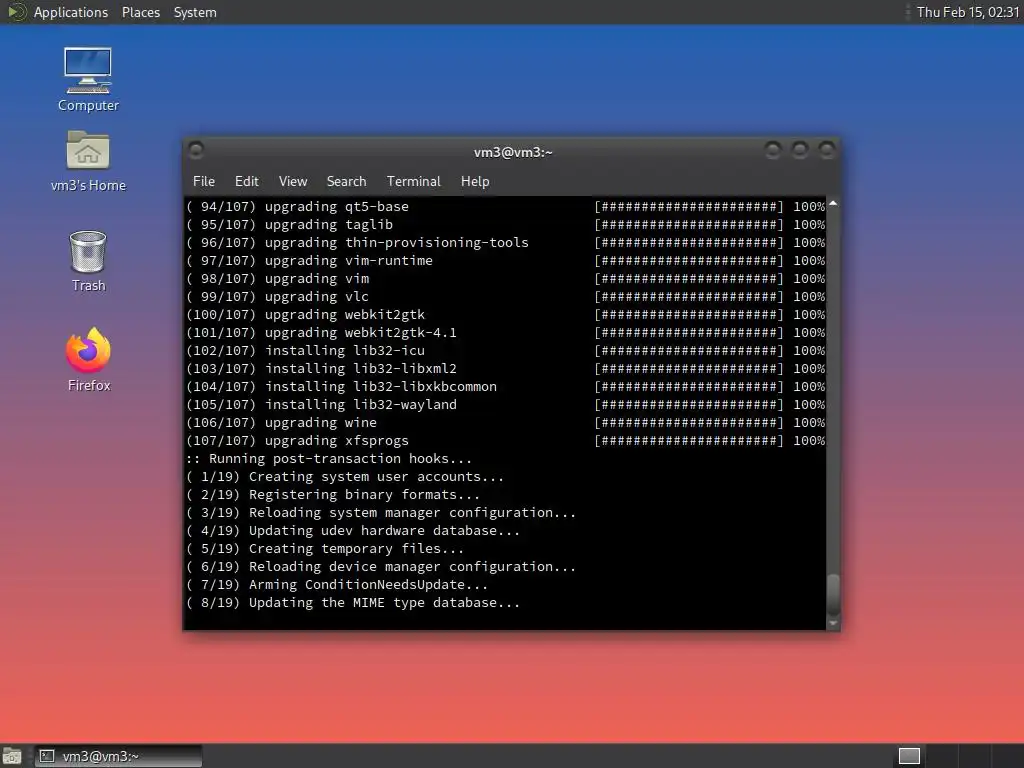Click the terminal scrollbar down arrow
The height and width of the screenshot is (768, 1024).
(x=833, y=624)
